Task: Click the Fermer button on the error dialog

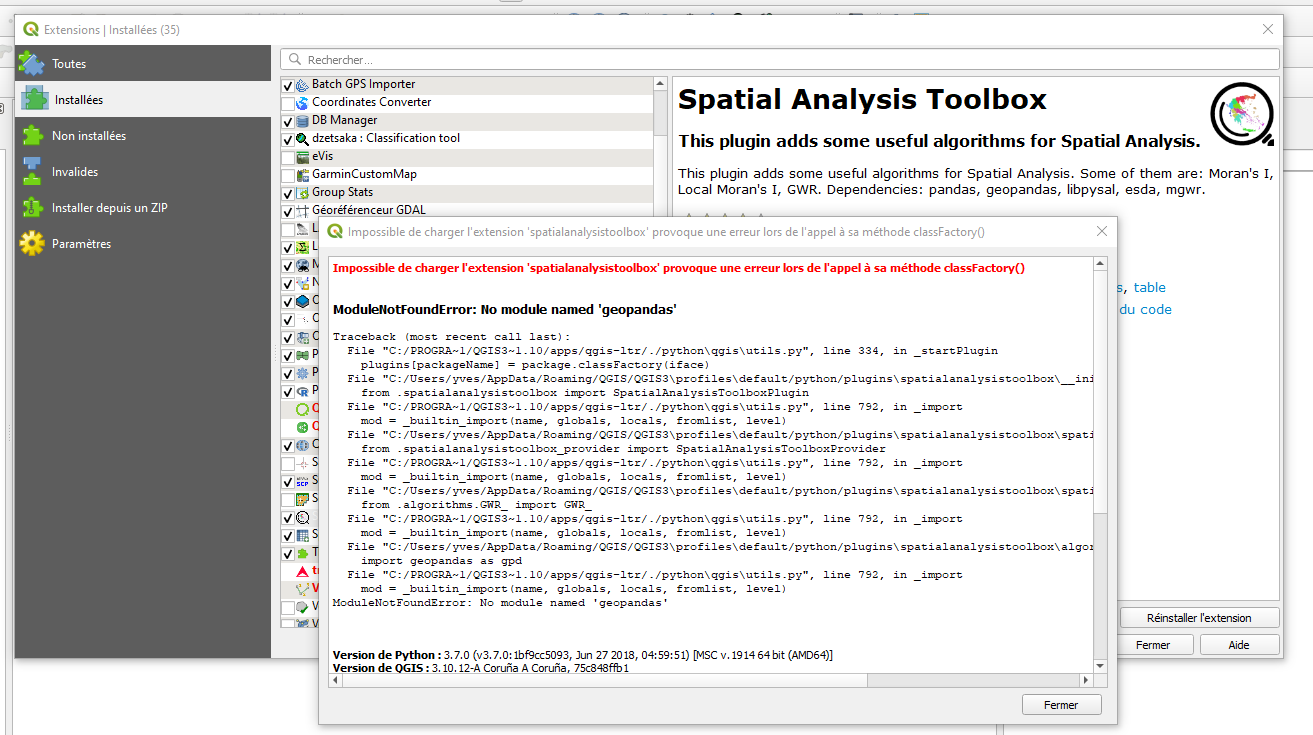Action: tap(1061, 704)
